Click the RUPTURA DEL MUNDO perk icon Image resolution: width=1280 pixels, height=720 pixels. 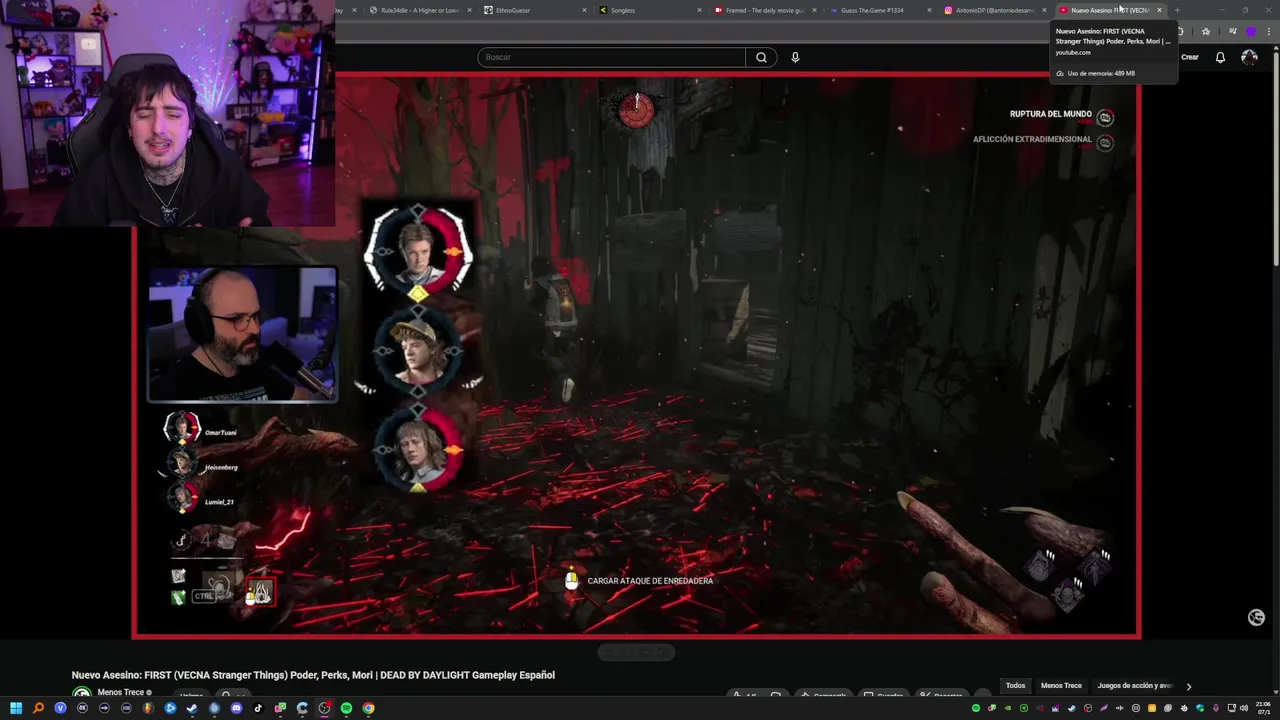coord(1105,117)
